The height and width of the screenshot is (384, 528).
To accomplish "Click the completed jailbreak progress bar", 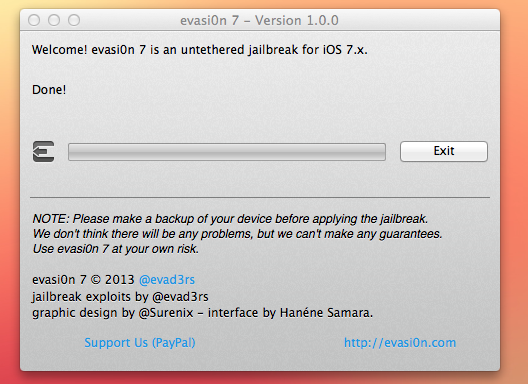I will [x=227, y=152].
